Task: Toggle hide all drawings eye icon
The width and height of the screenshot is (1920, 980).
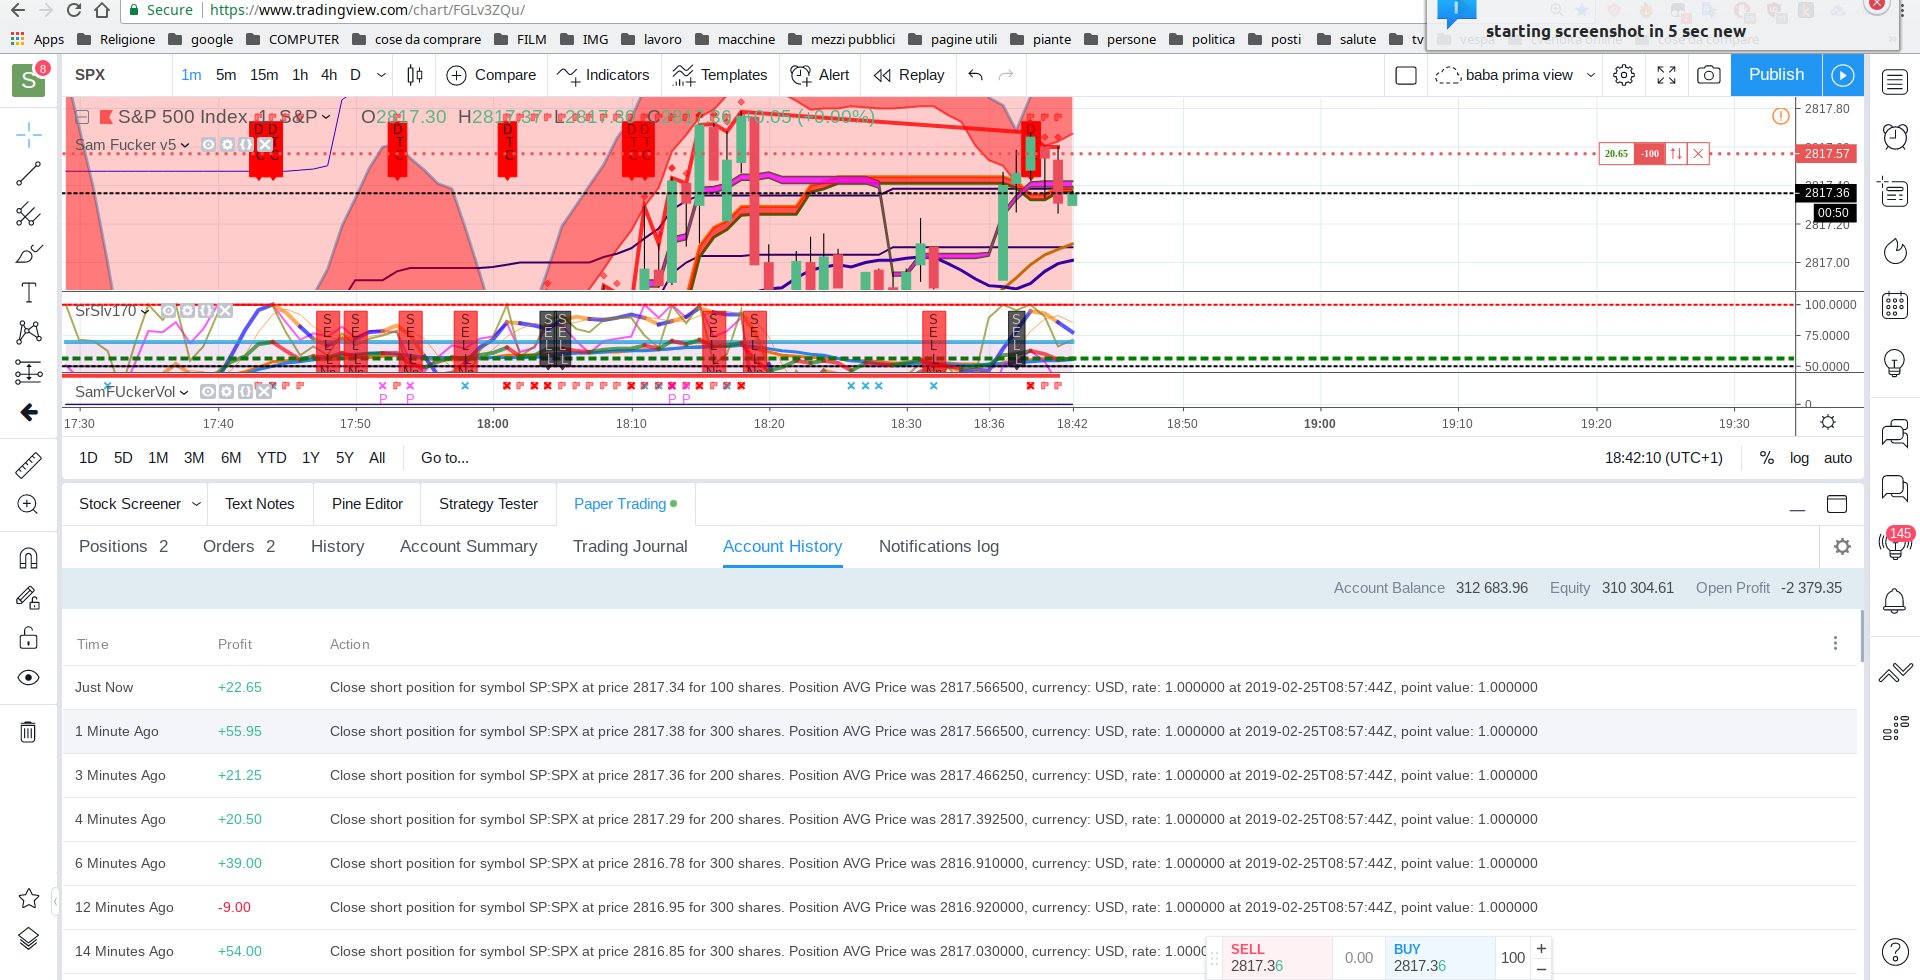Action: [28, 678]
